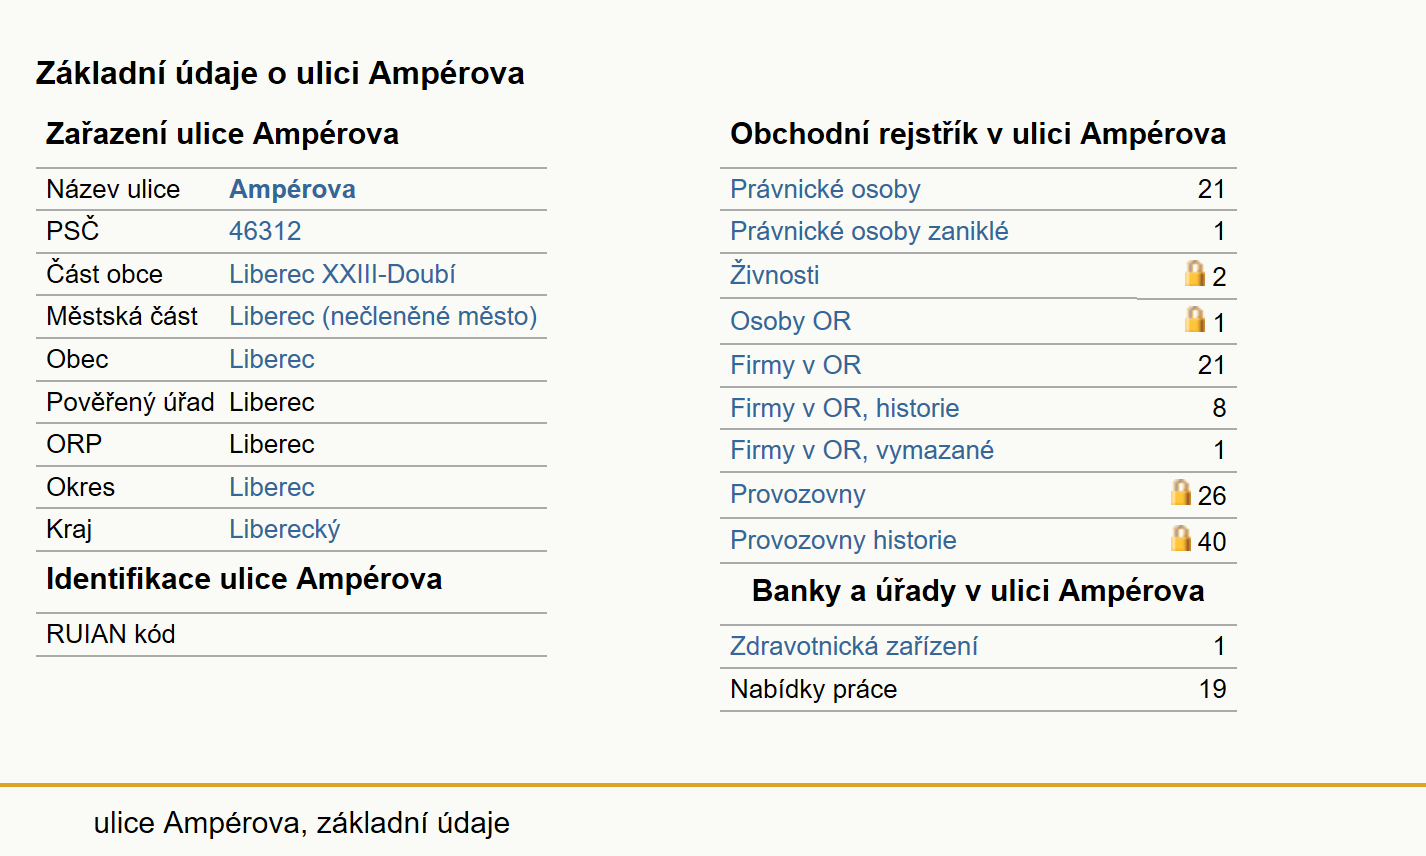1426x856 pixels.
Task: Open the Firmy v OR link
Action: (795, 365)
